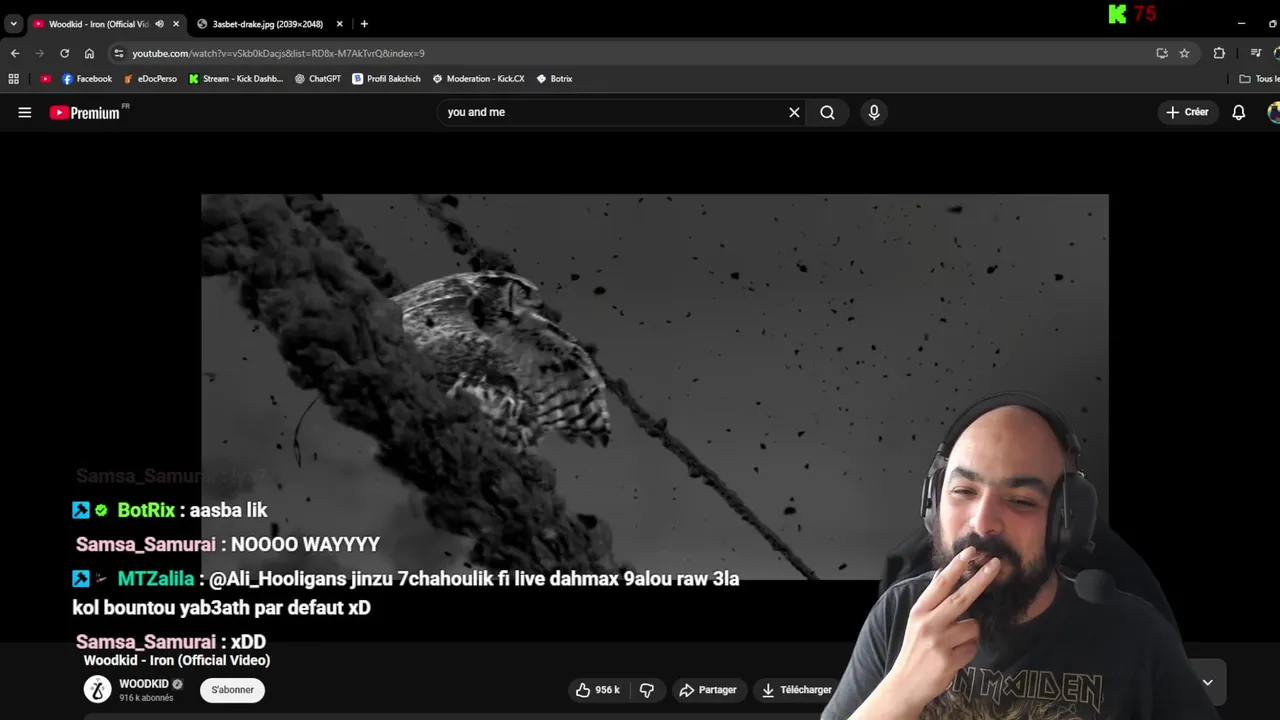Open browser home page icon

point(89,53)
